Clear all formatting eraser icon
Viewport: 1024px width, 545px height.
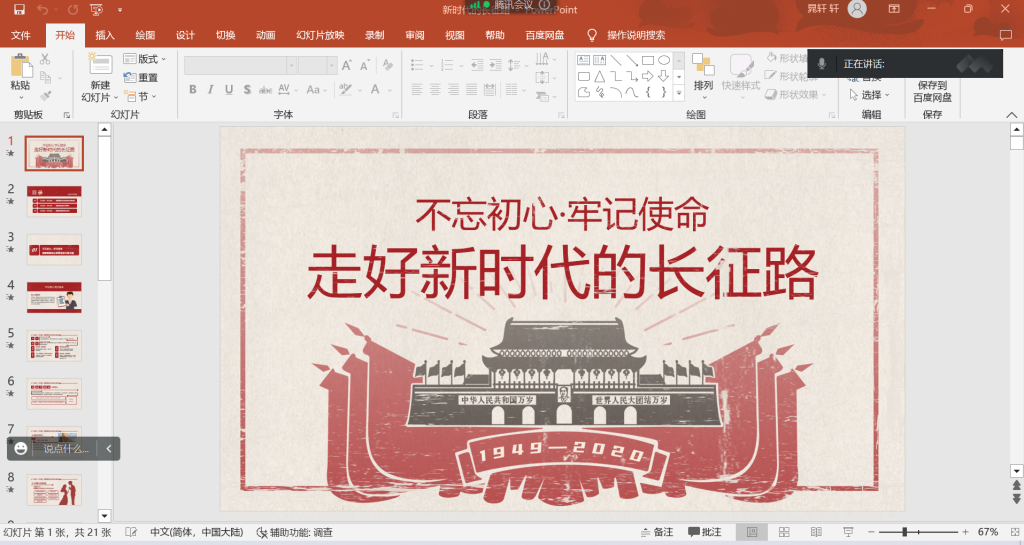(x=388, y=65)
